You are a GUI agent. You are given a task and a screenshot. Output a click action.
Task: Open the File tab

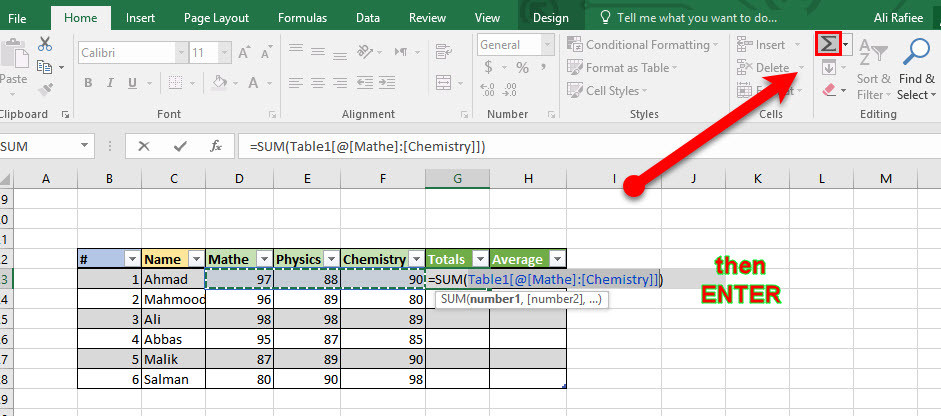click(17, 18)
